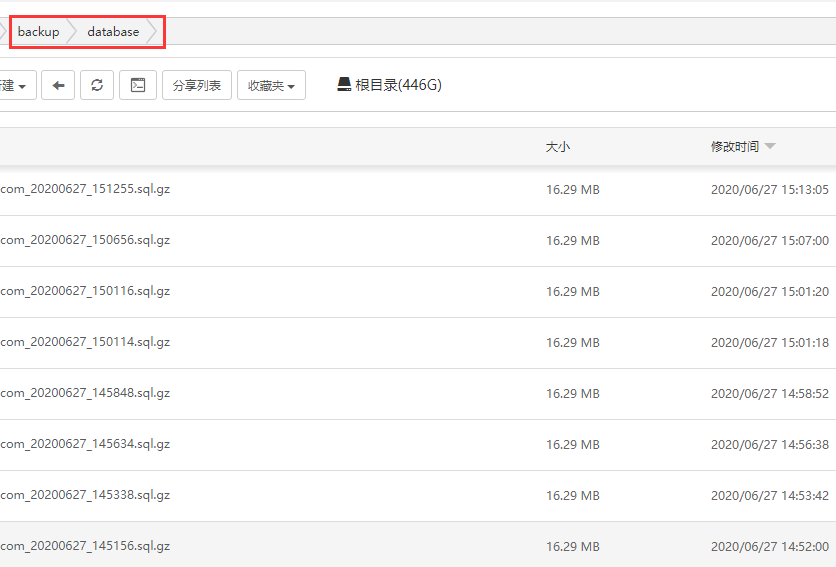
Task: Refresh the file list
Action: 97,85
